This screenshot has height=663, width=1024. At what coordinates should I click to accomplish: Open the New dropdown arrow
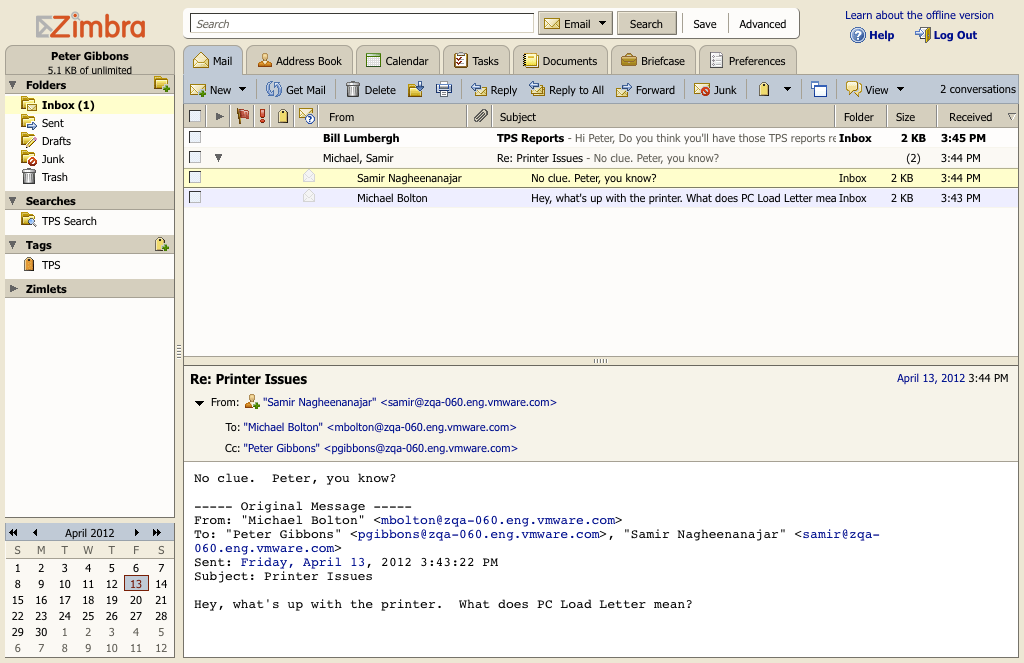[242, 89]
